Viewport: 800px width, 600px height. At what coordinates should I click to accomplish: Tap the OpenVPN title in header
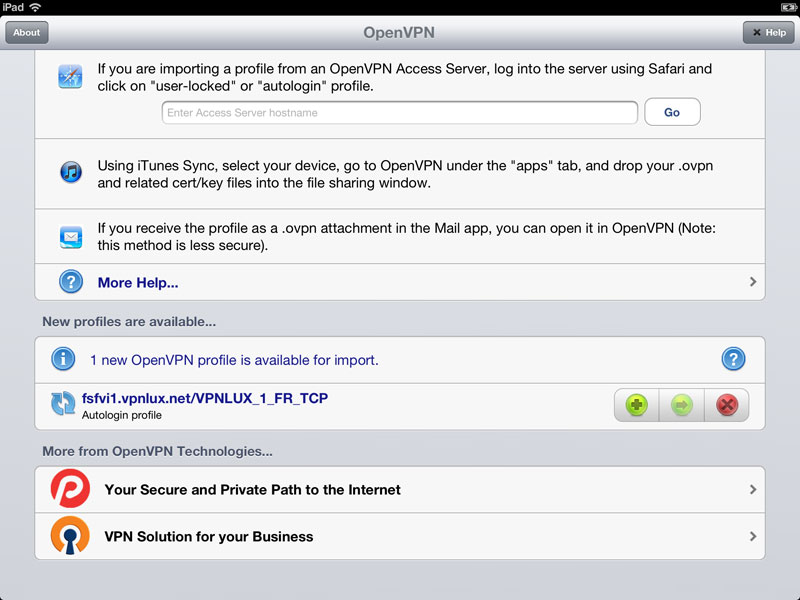[399, 33]
